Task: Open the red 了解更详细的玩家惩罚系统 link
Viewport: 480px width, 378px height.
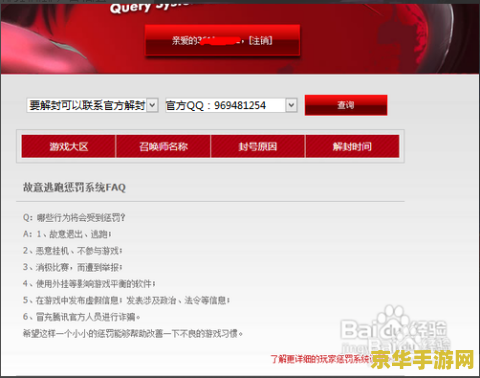Action: click(x=320, y=359)
